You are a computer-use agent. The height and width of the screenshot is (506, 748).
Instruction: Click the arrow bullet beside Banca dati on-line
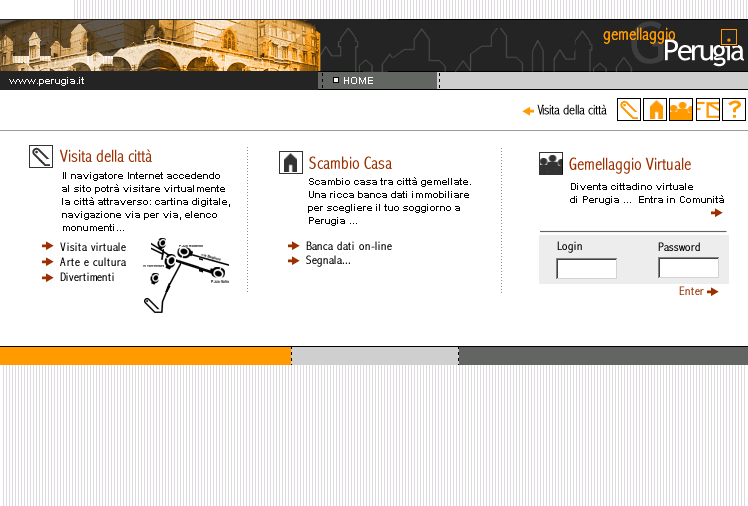click(x=293, y=246)
